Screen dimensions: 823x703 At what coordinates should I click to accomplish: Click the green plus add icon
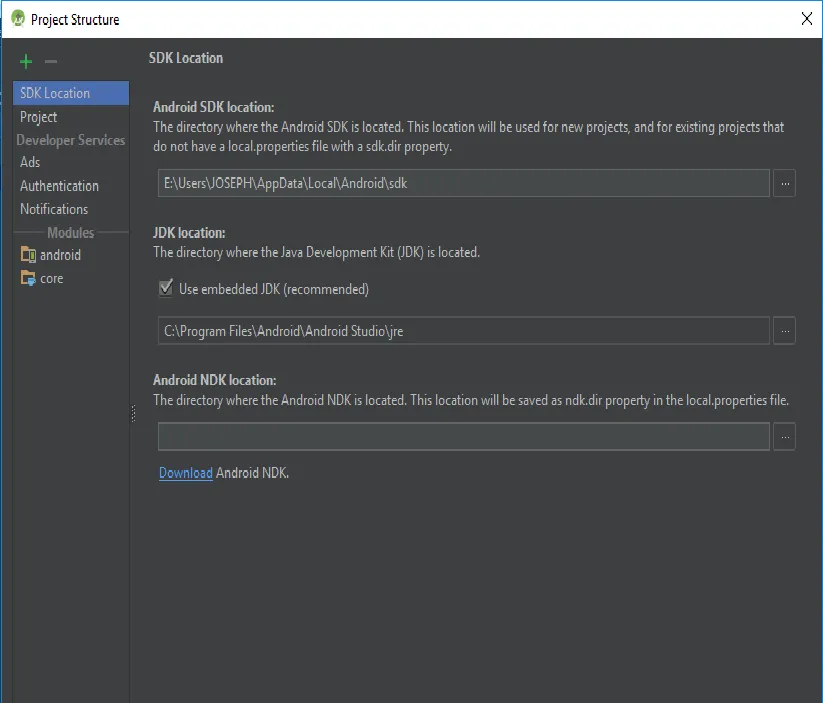coord(26,62)
